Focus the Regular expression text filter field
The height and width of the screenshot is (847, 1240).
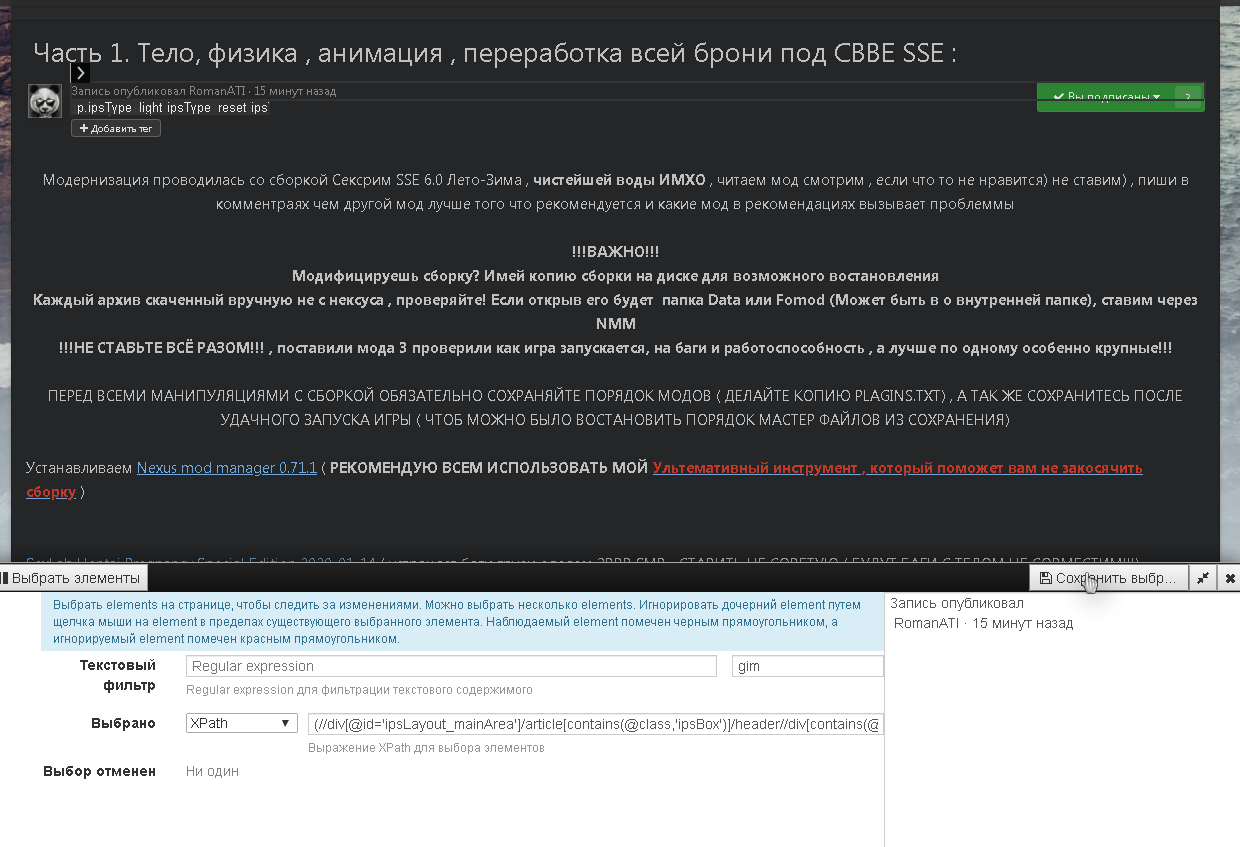tap(451, 666)
